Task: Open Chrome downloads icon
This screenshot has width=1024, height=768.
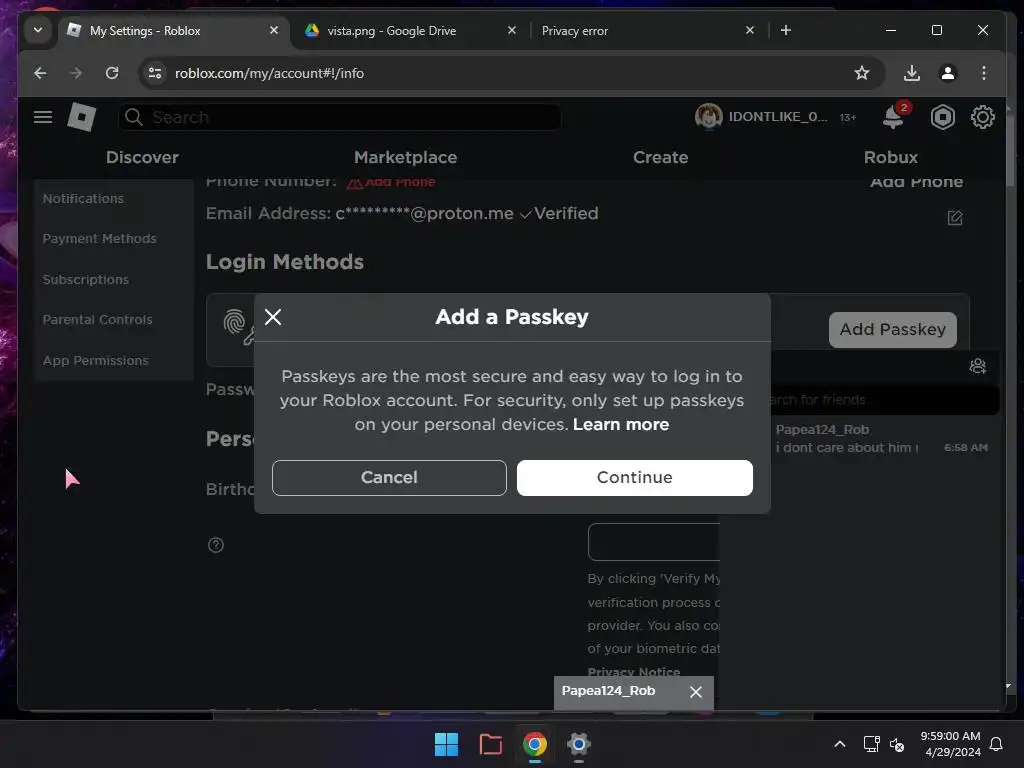Action: coord(912,73)
